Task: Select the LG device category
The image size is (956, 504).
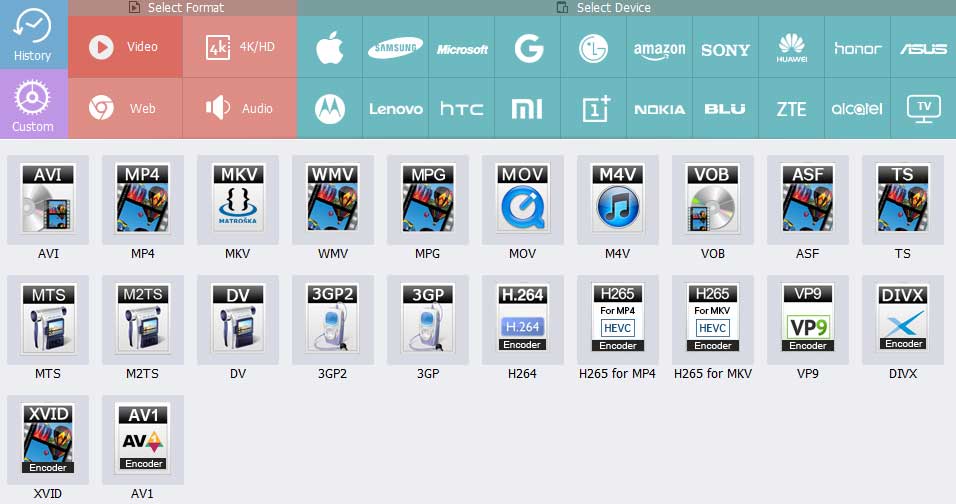Action: (x=594, y=48)
